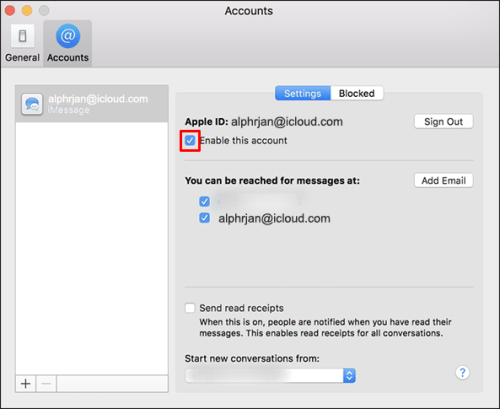
Task: Toggle the alphrjan@icloud.com reachable checkbox
Action: 204,218
